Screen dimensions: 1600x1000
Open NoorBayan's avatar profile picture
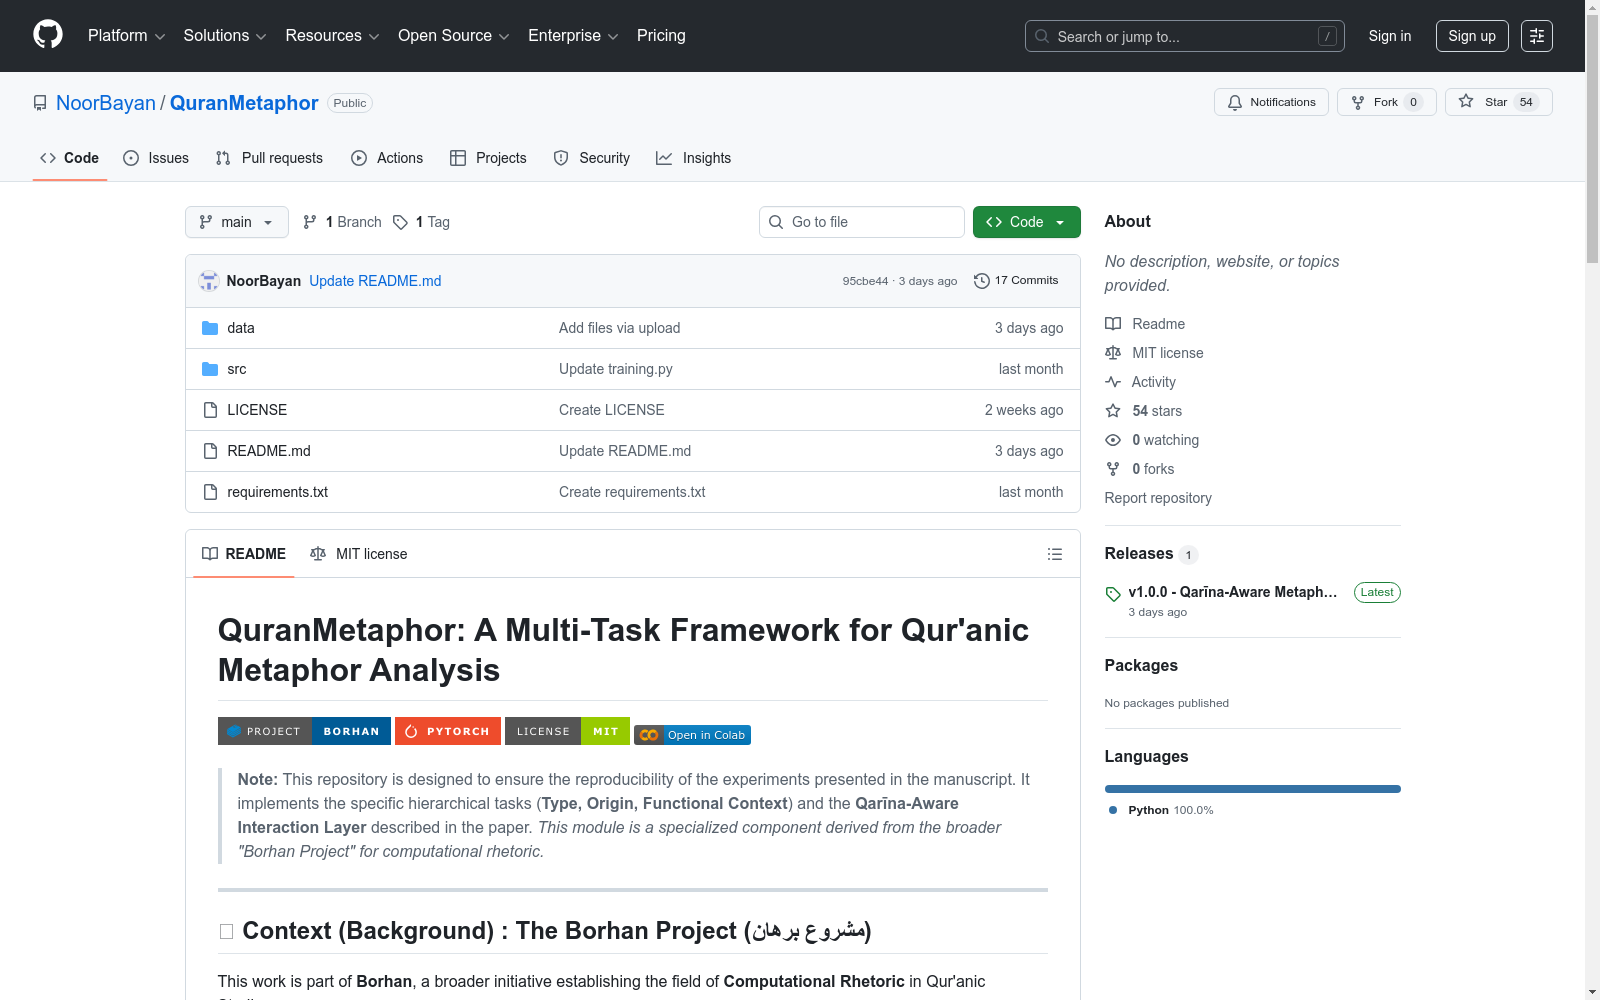[209, 281]
